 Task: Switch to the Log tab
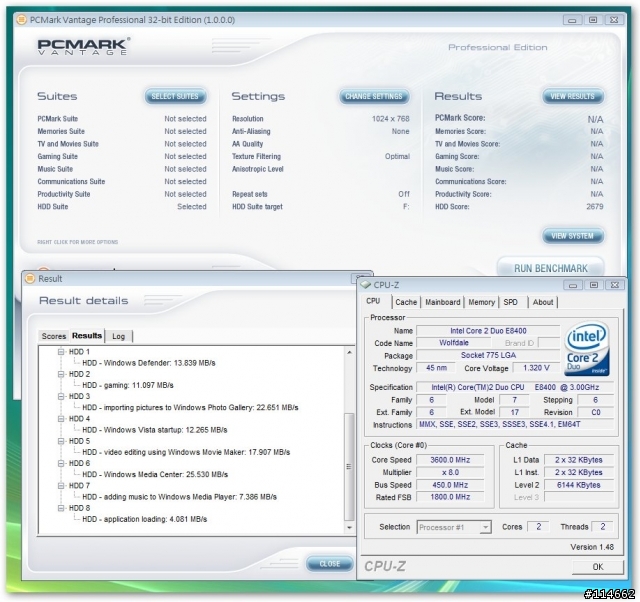tap(118, 336)
